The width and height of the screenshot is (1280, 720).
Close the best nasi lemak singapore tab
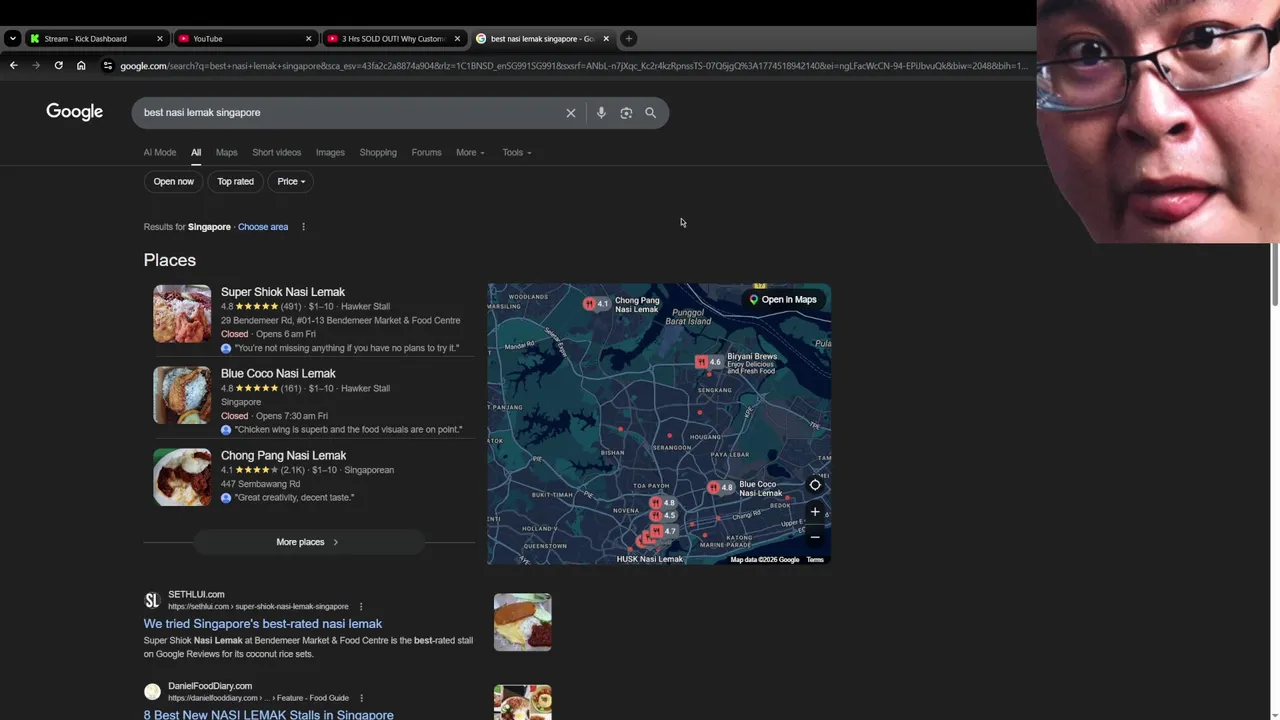pos(606,39)
